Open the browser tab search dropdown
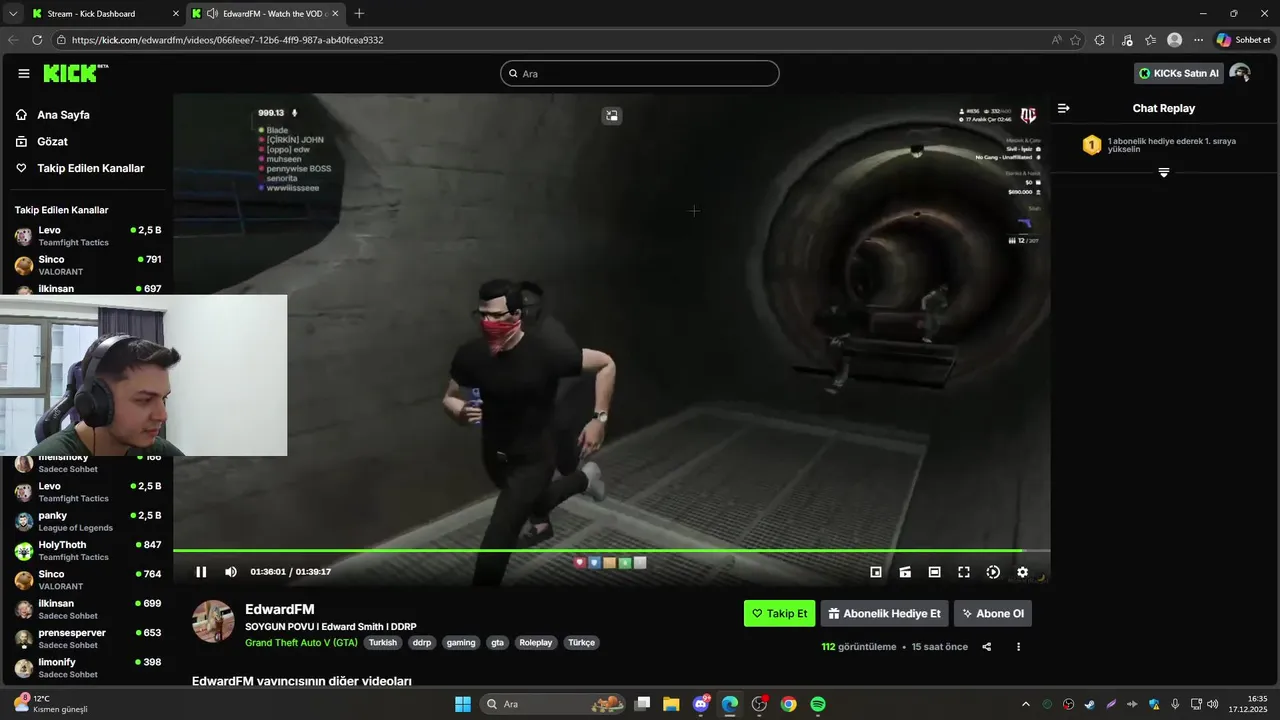This screenshot has width=1280, height=720. [x=13, y=13]
